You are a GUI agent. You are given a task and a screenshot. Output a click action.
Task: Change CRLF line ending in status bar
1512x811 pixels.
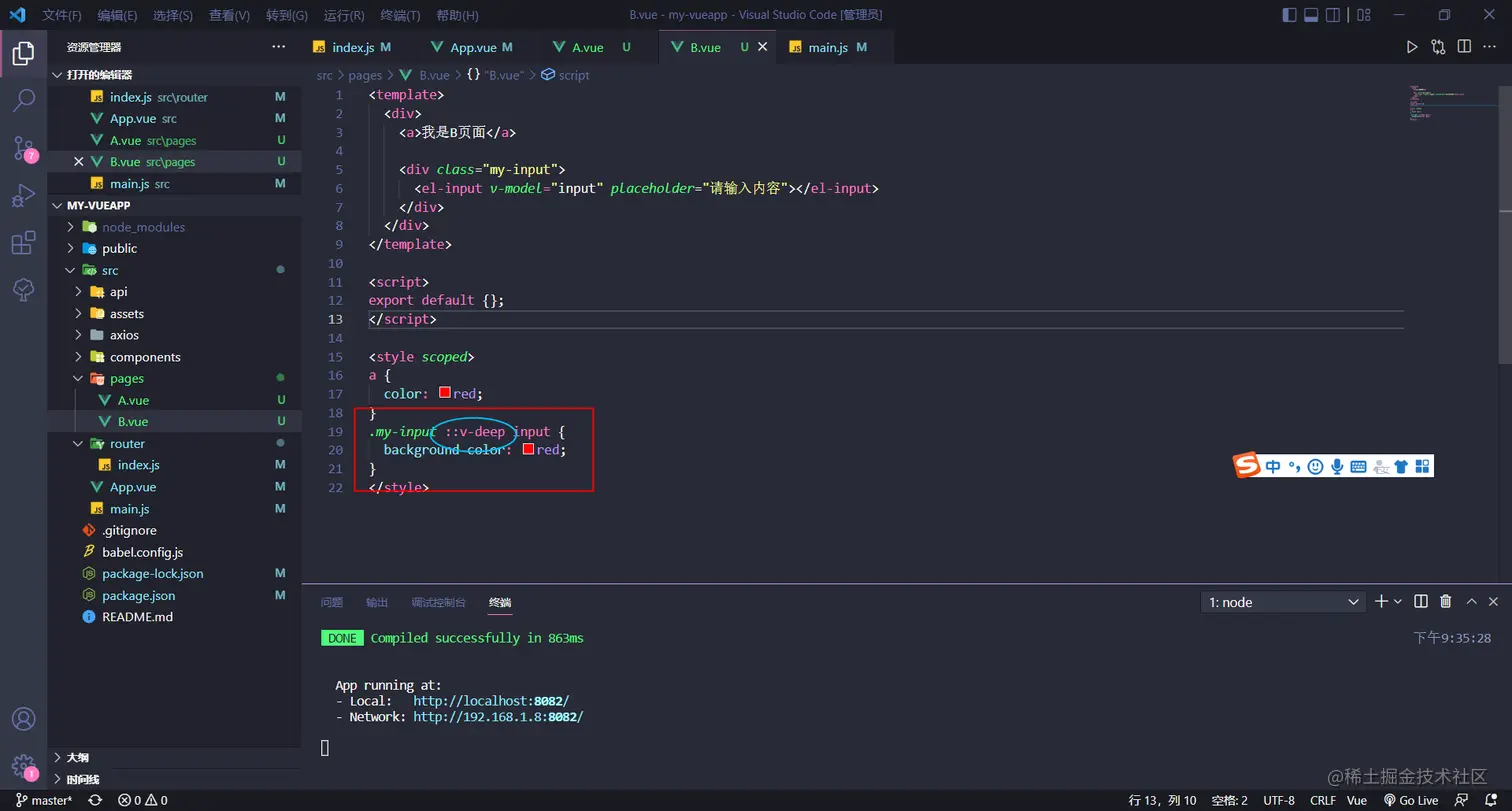1322,800
